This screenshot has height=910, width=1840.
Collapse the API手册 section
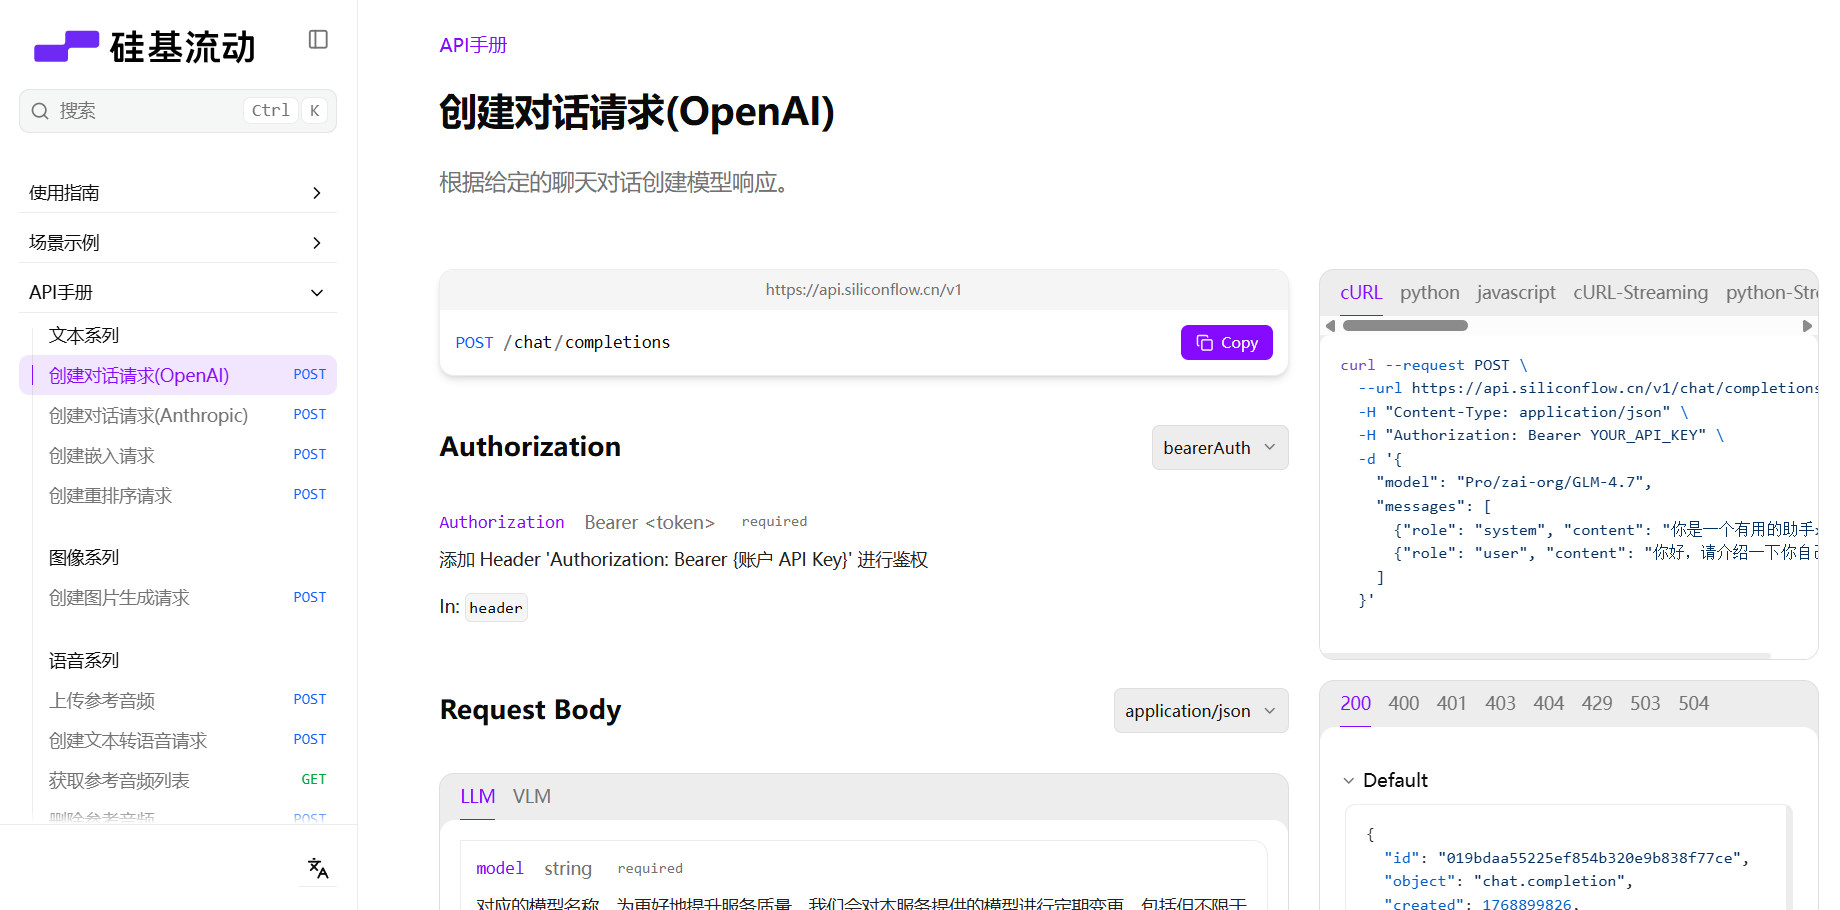click(x=178, y=293)
